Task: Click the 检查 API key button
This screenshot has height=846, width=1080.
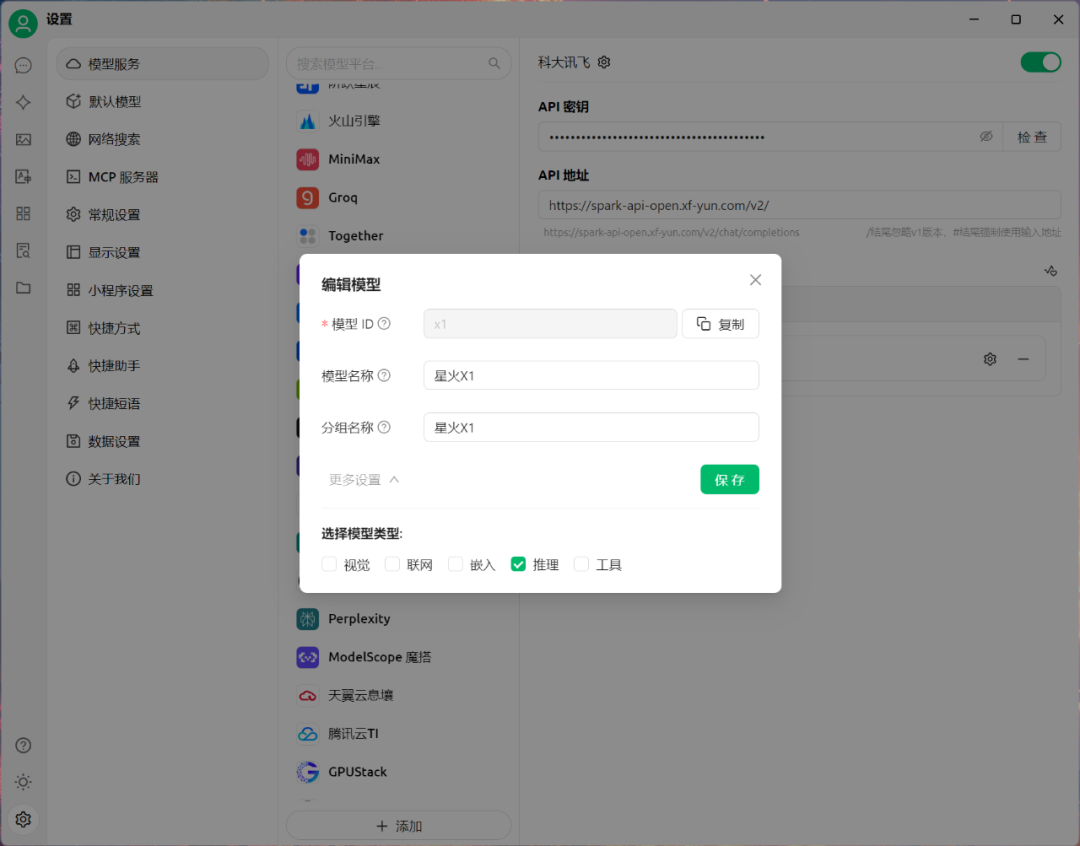Action: coord(1032,137)
